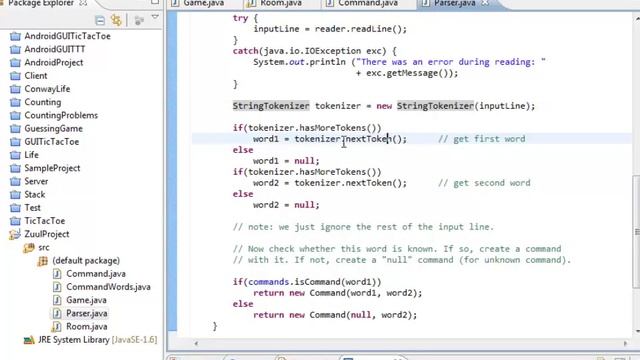Click the Parser.java file icon in the tree
This screenshot has width=640, height=360.
point(57,313)
